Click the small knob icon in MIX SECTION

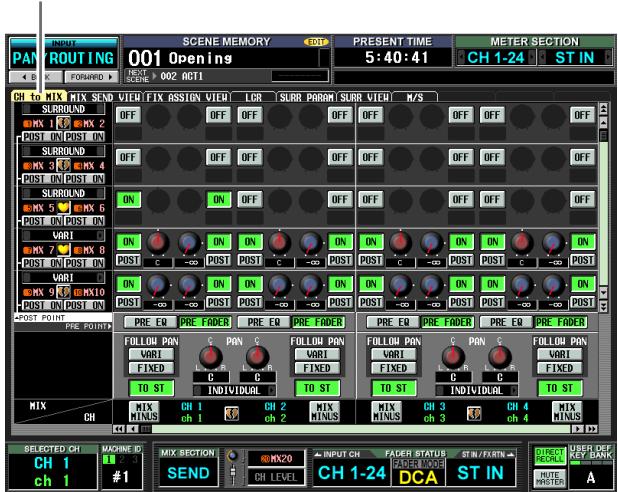coord(233,456)
